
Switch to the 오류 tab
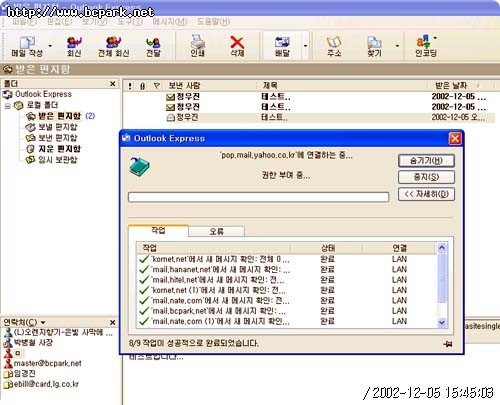[x=217, y=231]
